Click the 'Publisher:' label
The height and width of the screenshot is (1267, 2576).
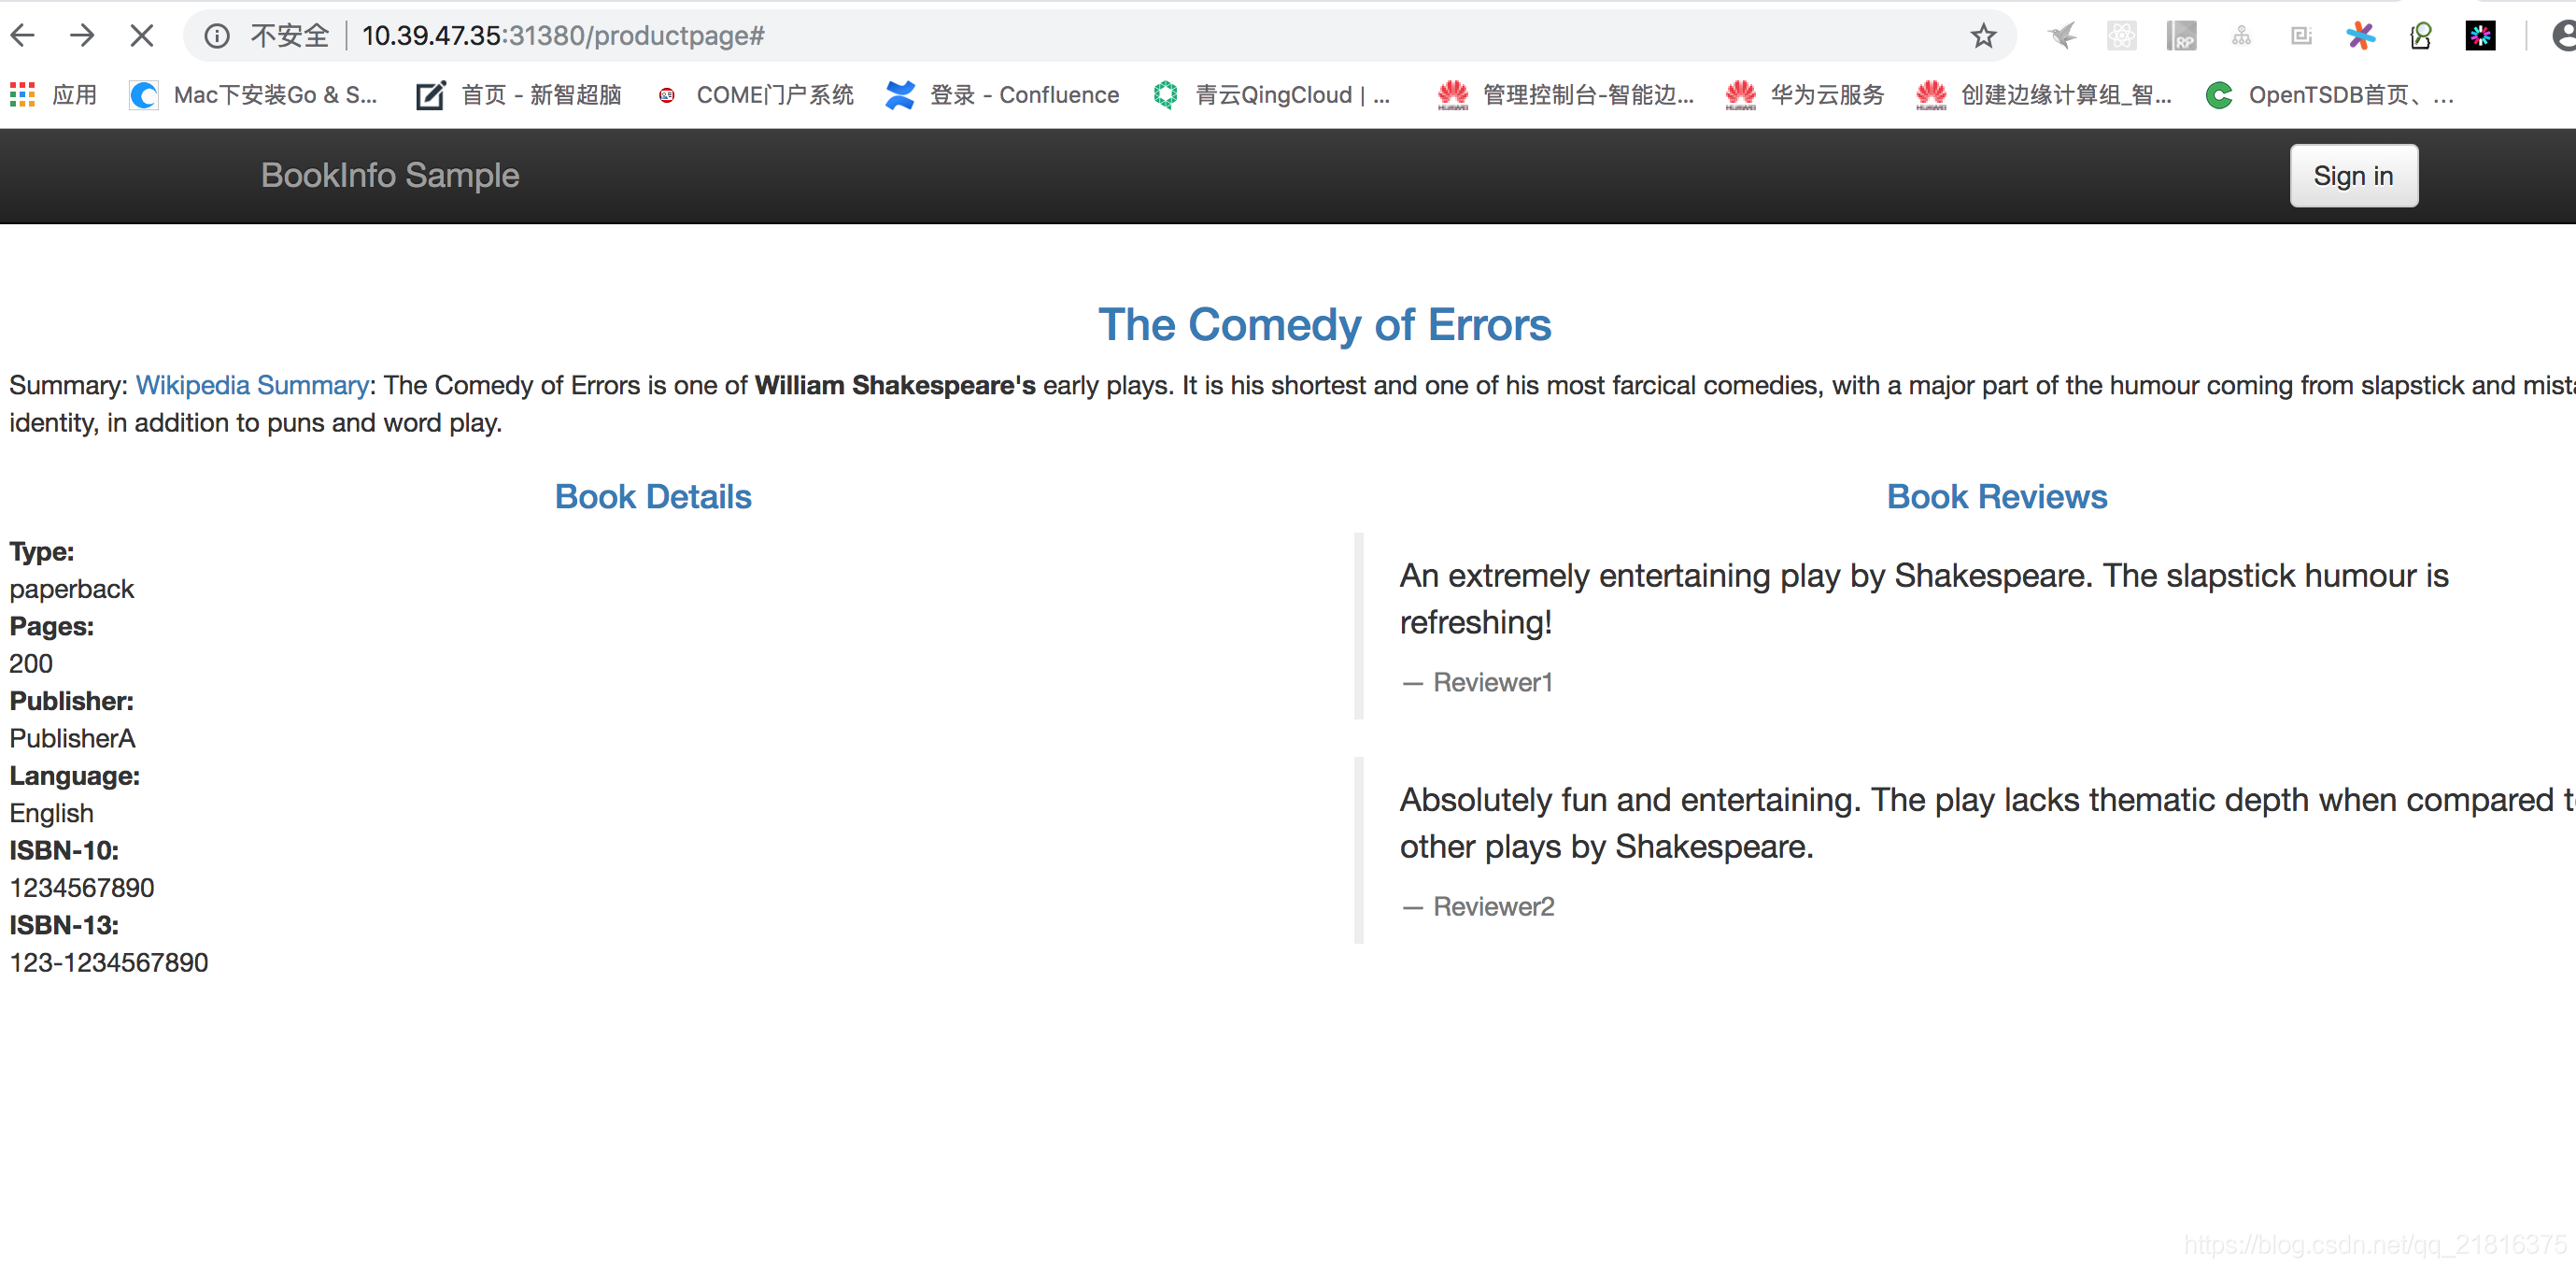click(x=71, y=701)
